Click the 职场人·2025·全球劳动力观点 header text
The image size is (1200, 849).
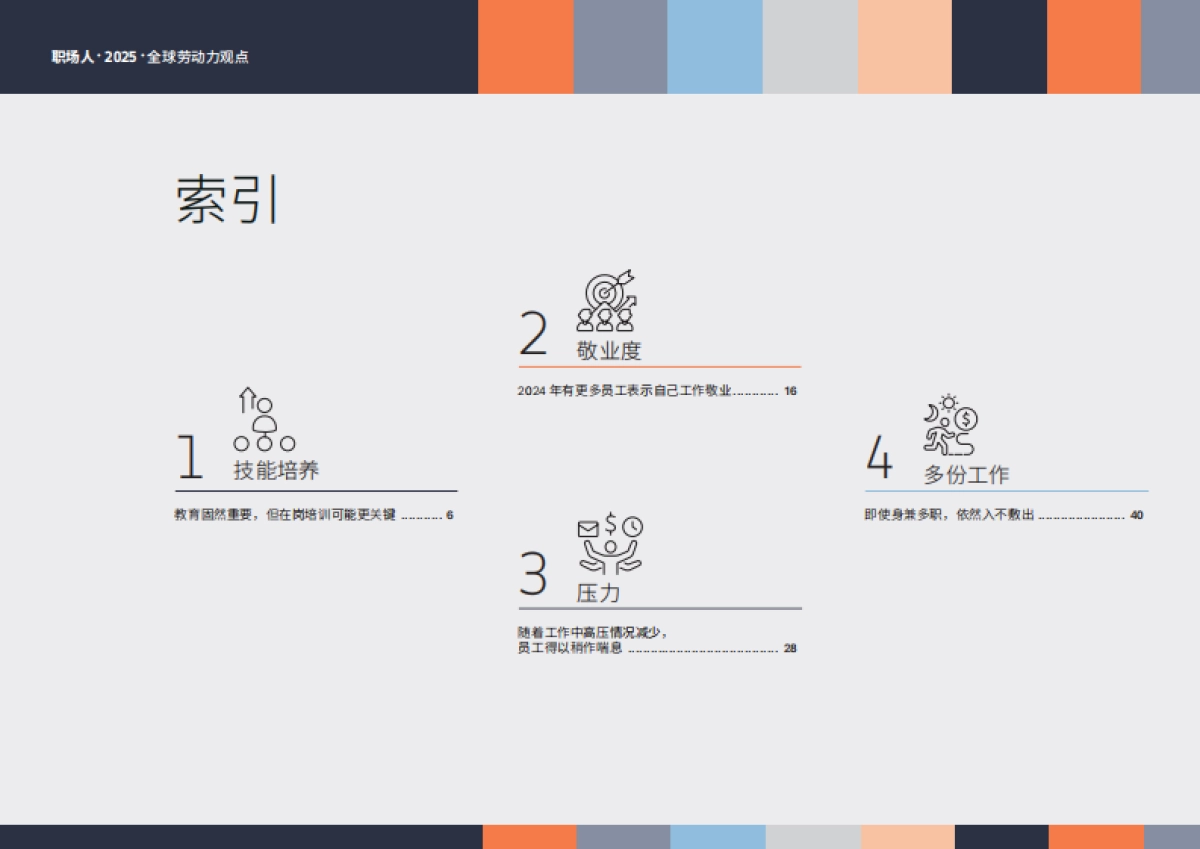pos(150,57)
